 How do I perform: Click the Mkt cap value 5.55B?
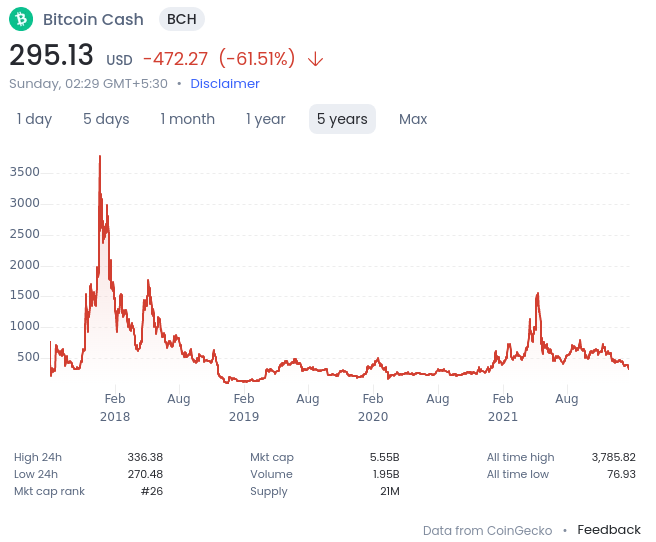point(384,457)
